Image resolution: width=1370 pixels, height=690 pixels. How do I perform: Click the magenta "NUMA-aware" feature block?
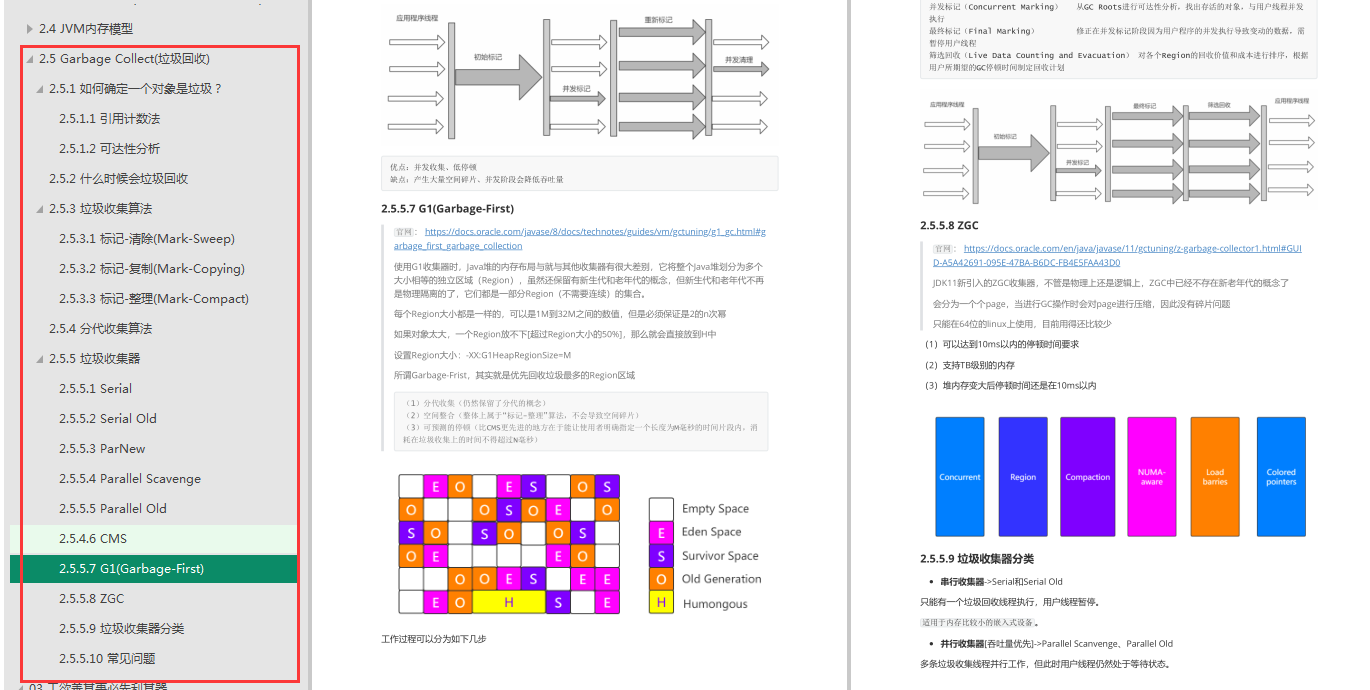pos(1151,476)
